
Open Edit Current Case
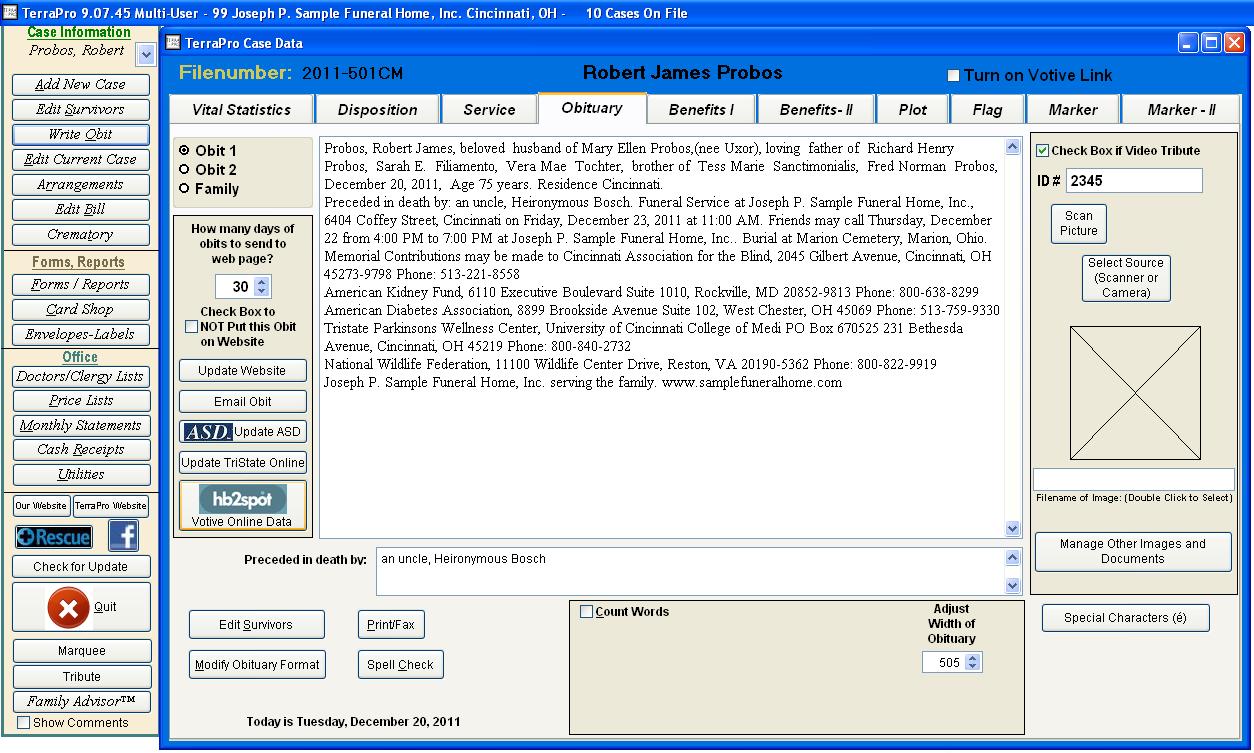pyautogui.click(x=81, y=160)
